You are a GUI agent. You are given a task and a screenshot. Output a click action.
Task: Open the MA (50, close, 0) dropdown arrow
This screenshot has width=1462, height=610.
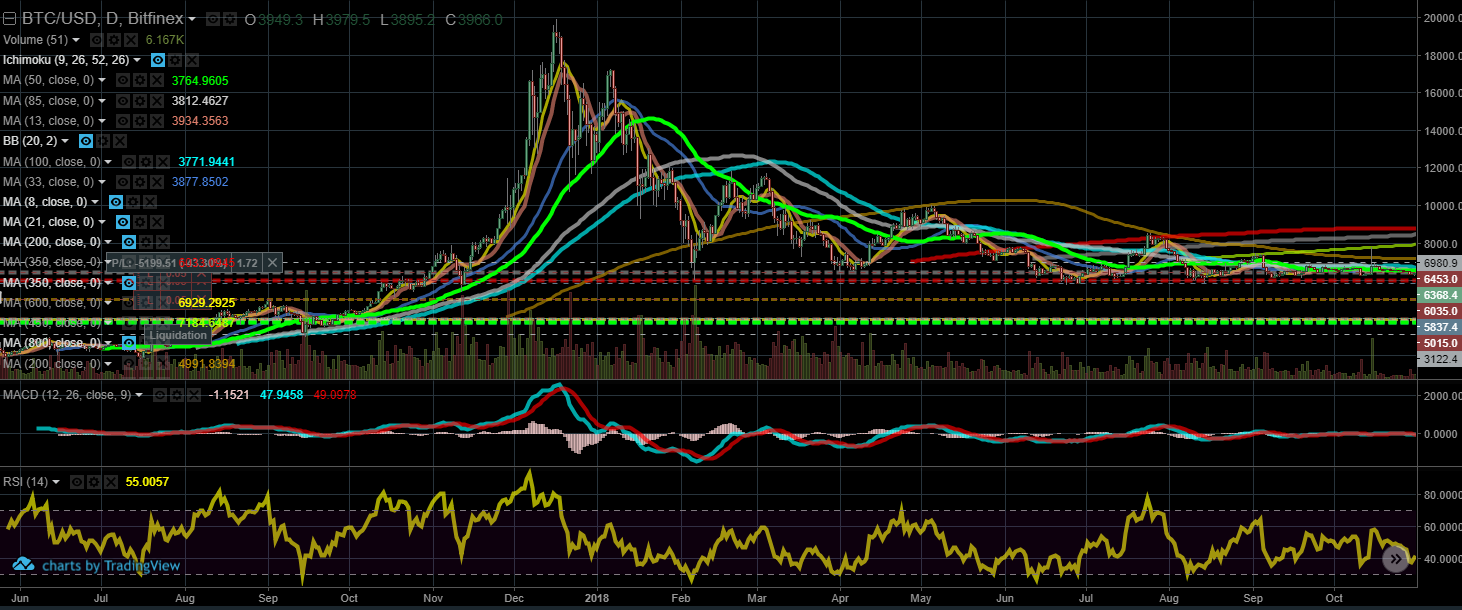[x=102, y=80]
